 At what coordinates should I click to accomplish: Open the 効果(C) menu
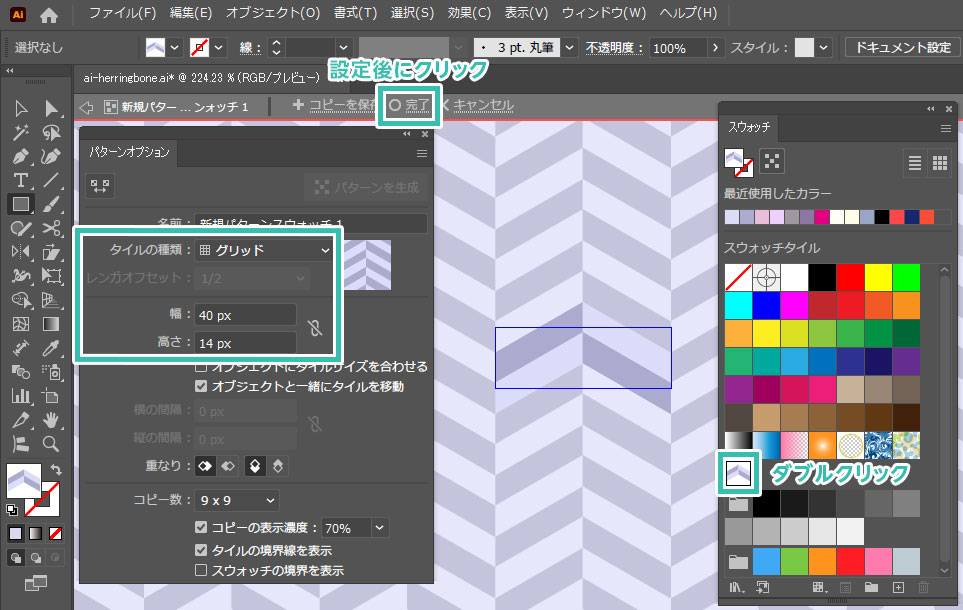point(469,14)
